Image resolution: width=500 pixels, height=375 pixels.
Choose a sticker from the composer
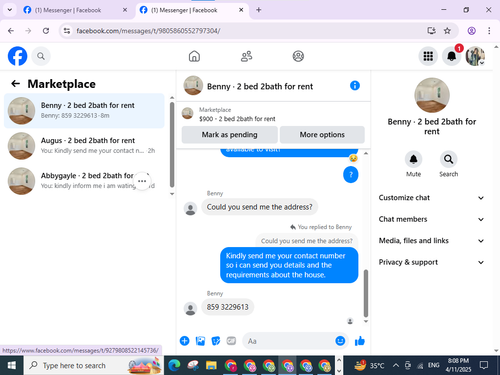coord(216,341)
